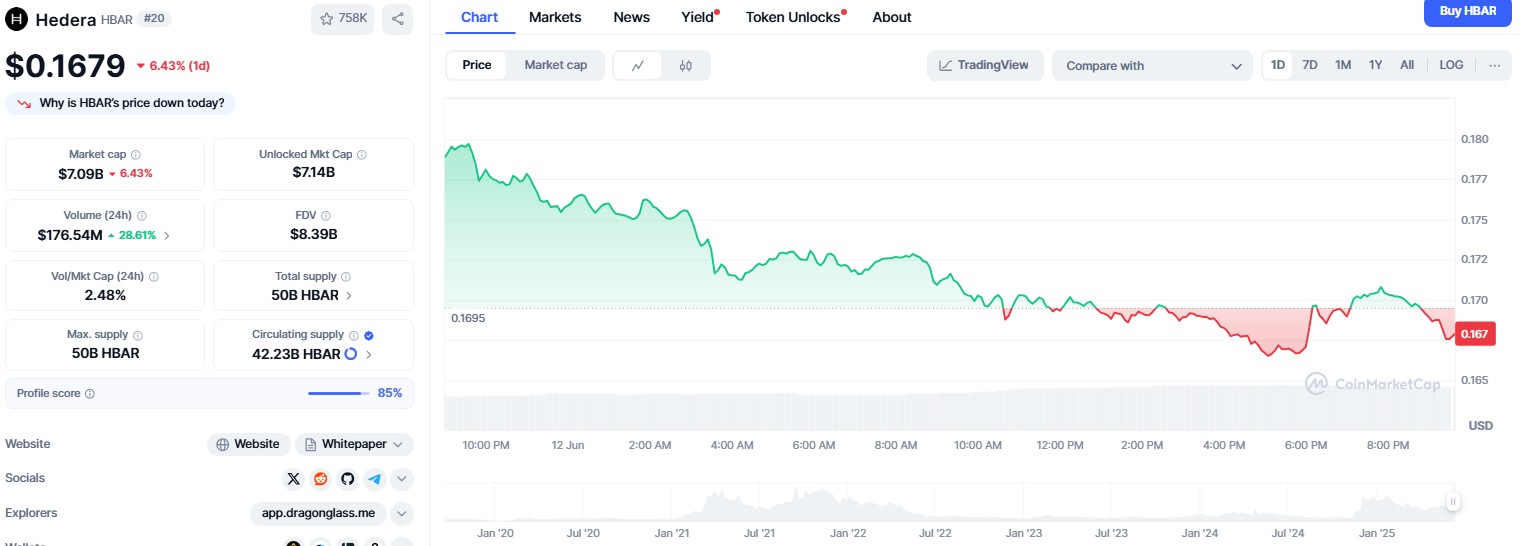Switch to the Markets tab
1520x546 pixels.
point(554,17)
